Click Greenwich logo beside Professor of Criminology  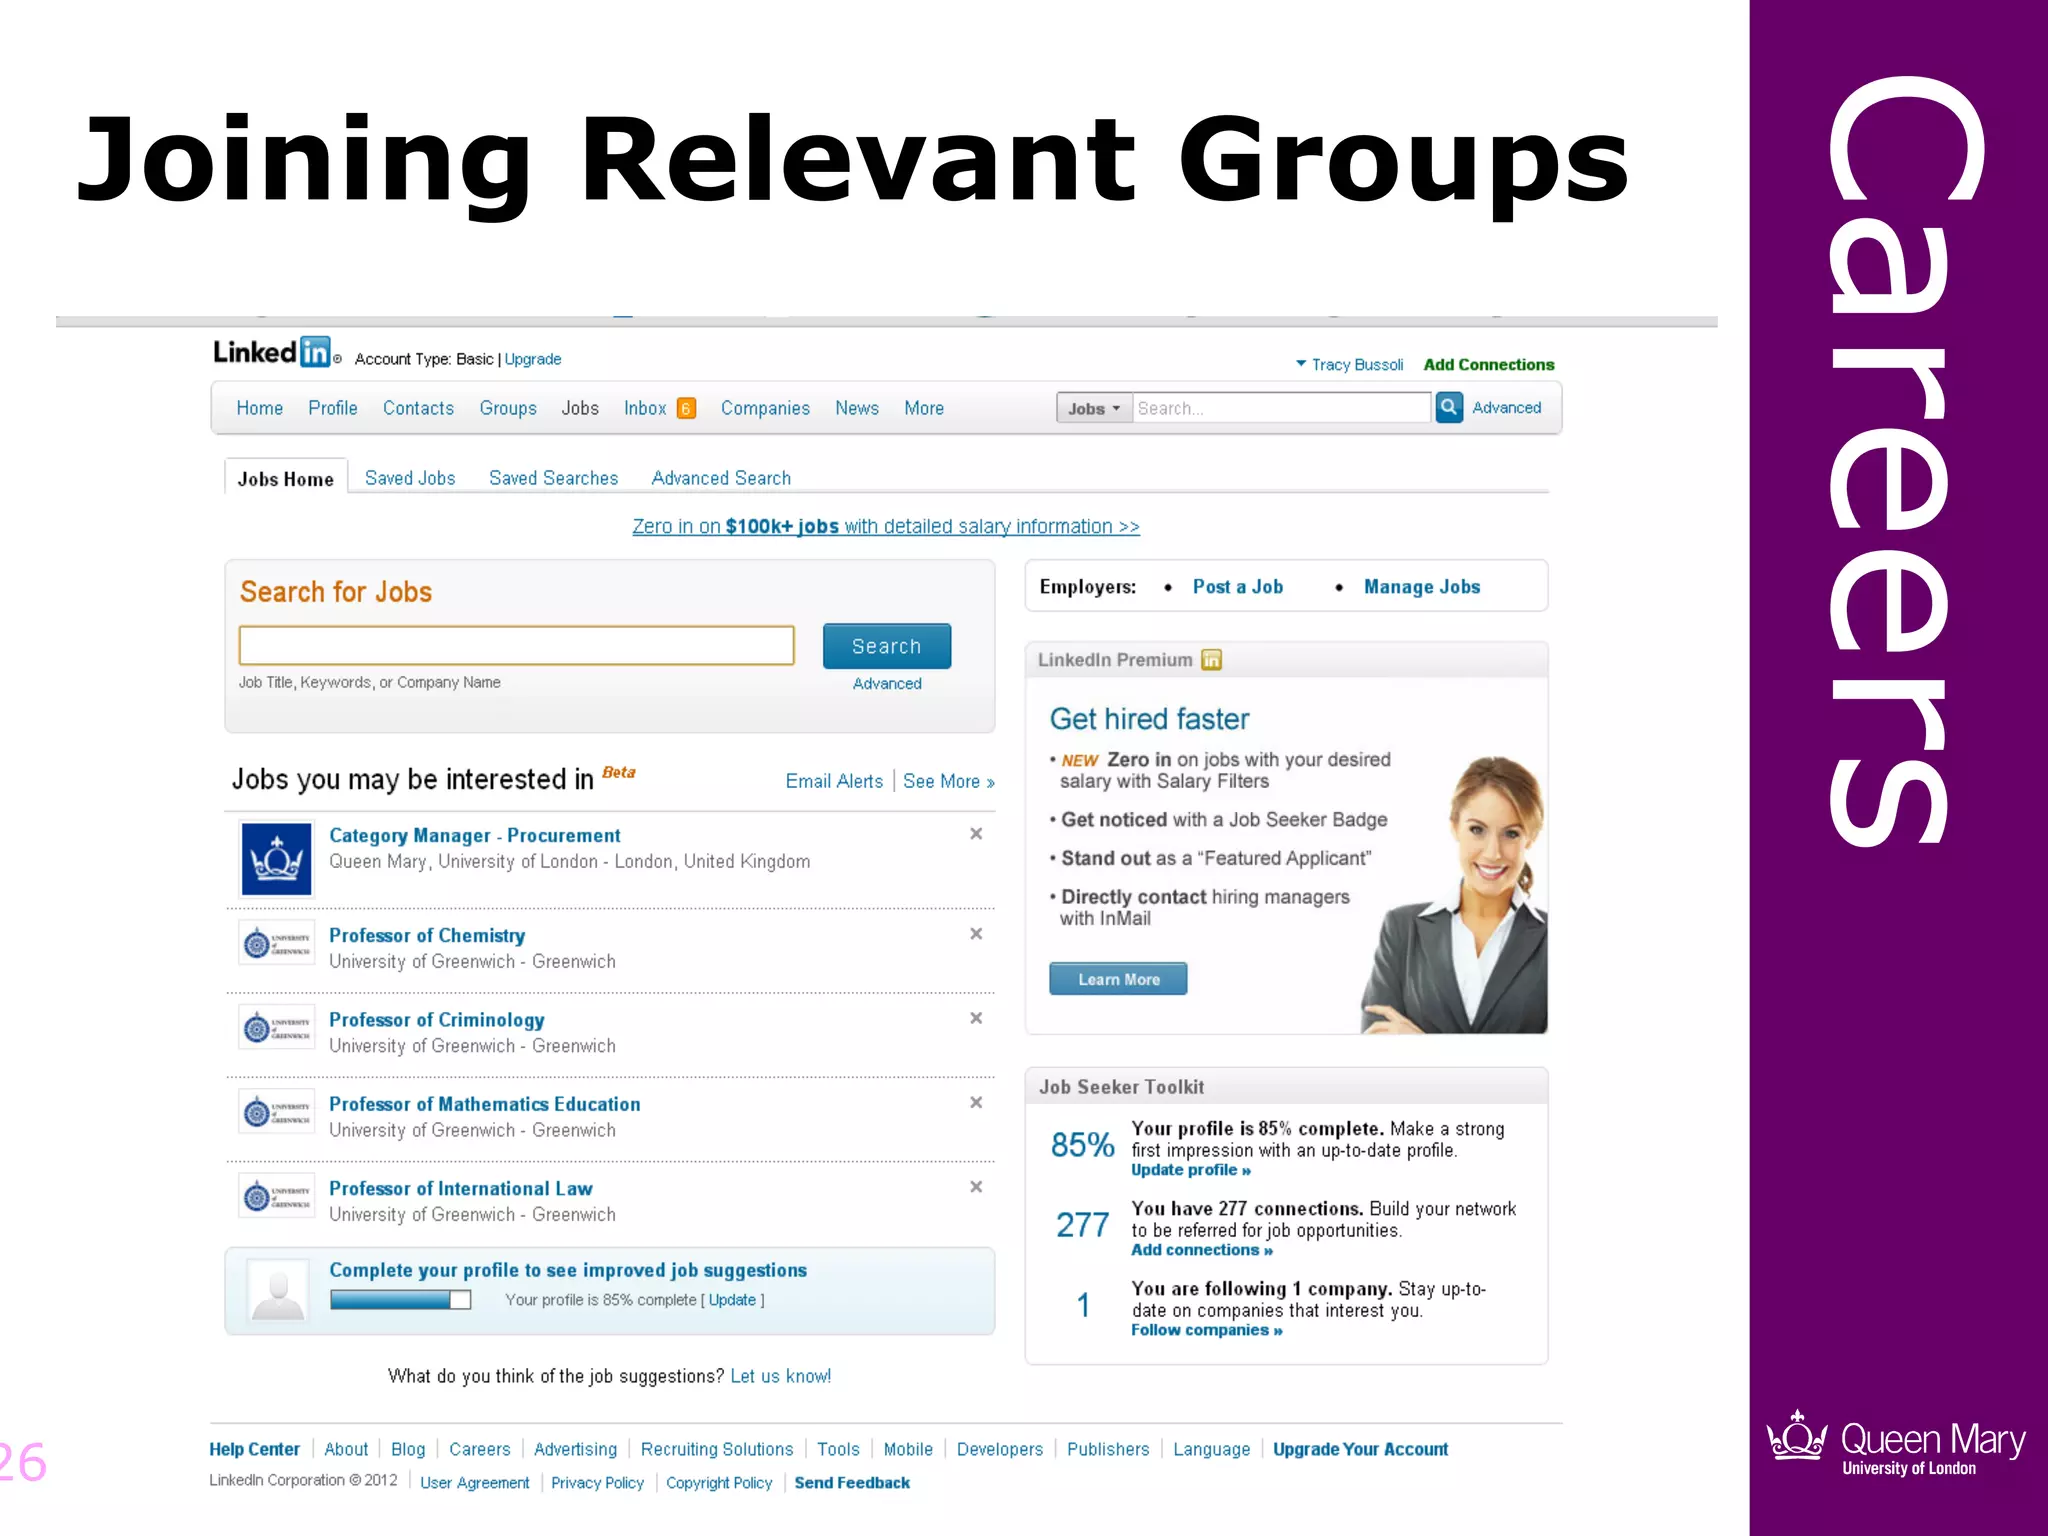277,1027
